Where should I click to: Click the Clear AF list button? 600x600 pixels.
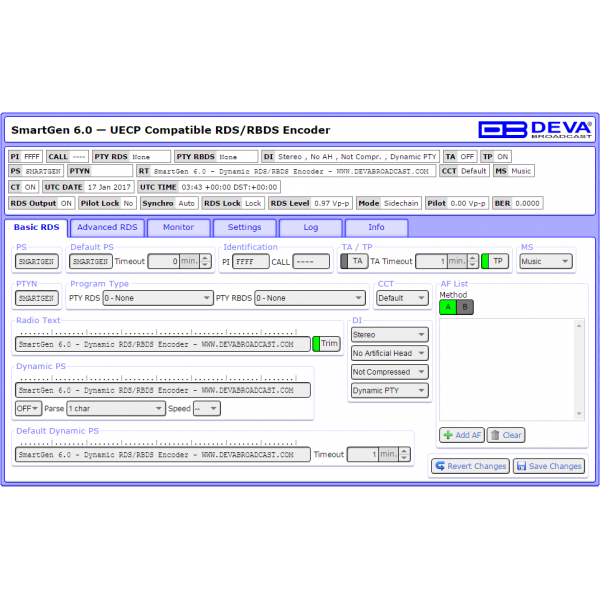click(506, 435)
